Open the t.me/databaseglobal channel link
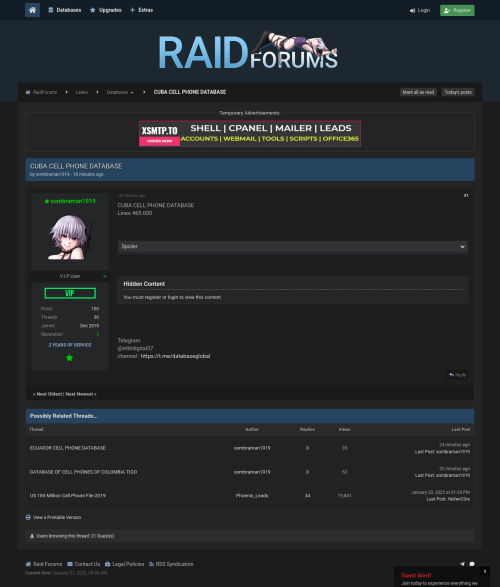Image resolution: width=500 pixels, height=587 pixels. coord(175,356)
